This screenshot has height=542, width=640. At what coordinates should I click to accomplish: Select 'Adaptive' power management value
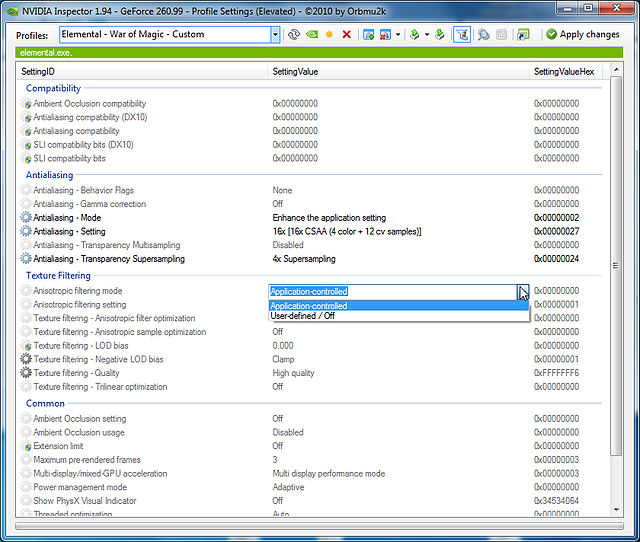288,487
